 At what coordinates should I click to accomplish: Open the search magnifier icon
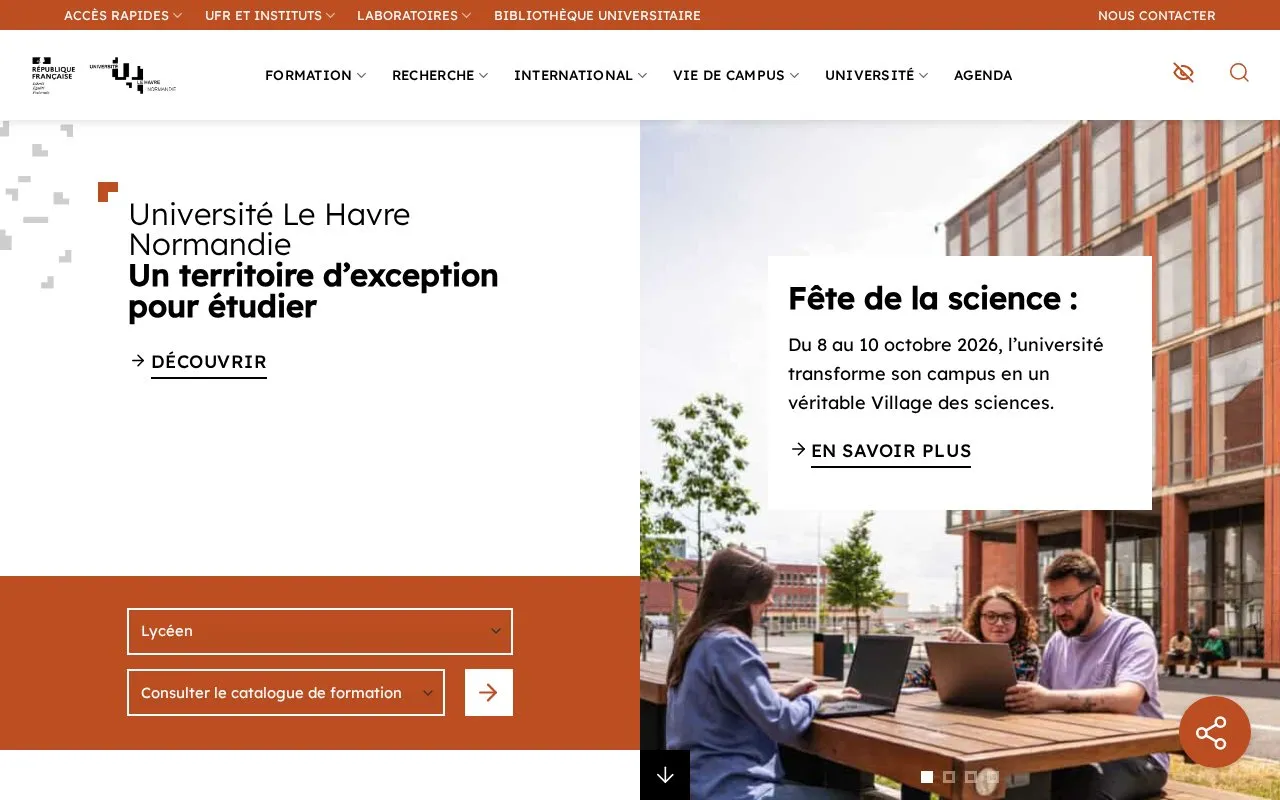tap(1239, 73)
